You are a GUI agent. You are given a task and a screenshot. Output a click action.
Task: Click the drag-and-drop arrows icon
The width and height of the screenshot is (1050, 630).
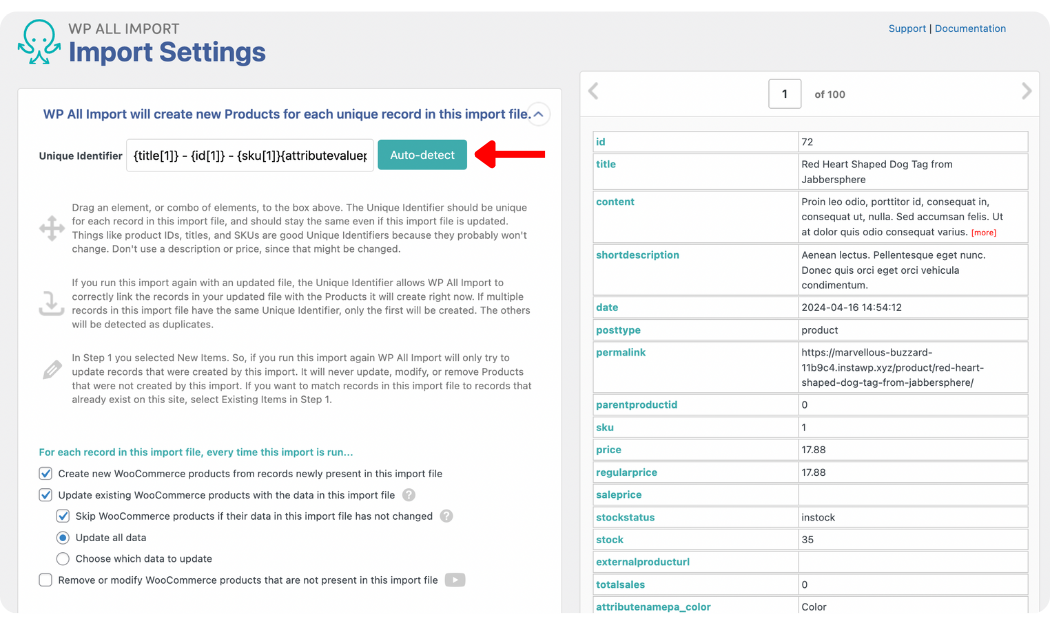click(x=51, y=228)
